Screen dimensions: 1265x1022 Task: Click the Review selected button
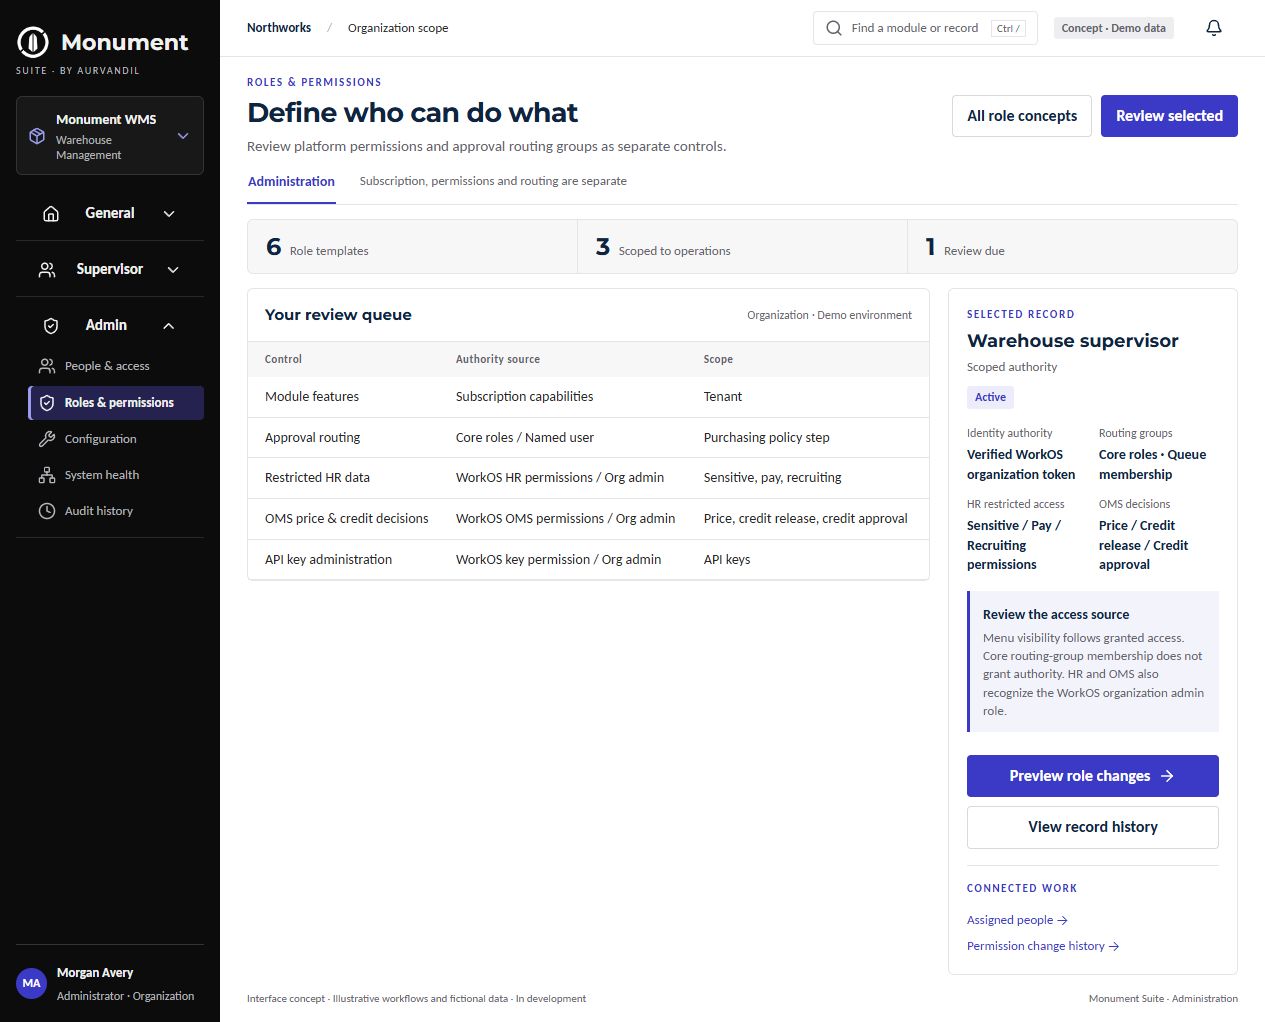1169,116
